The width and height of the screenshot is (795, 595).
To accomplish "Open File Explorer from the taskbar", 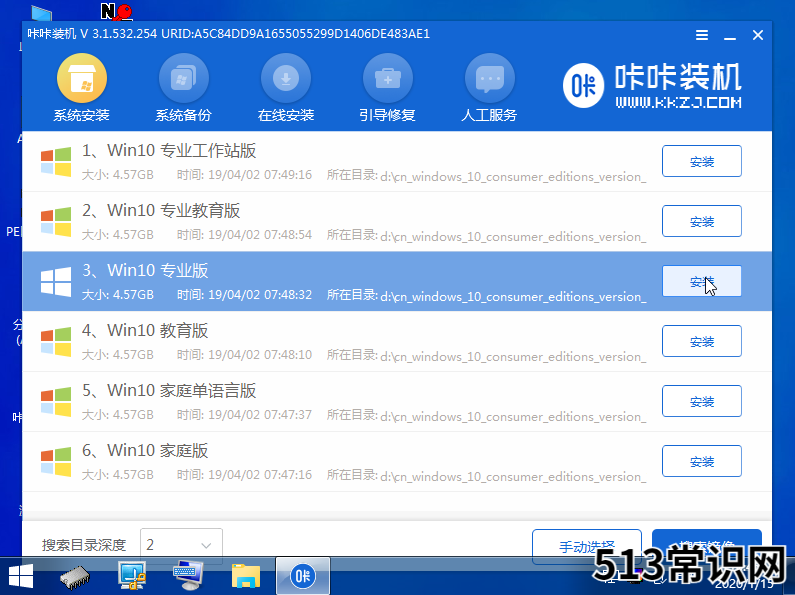I will tap(246, 576).
